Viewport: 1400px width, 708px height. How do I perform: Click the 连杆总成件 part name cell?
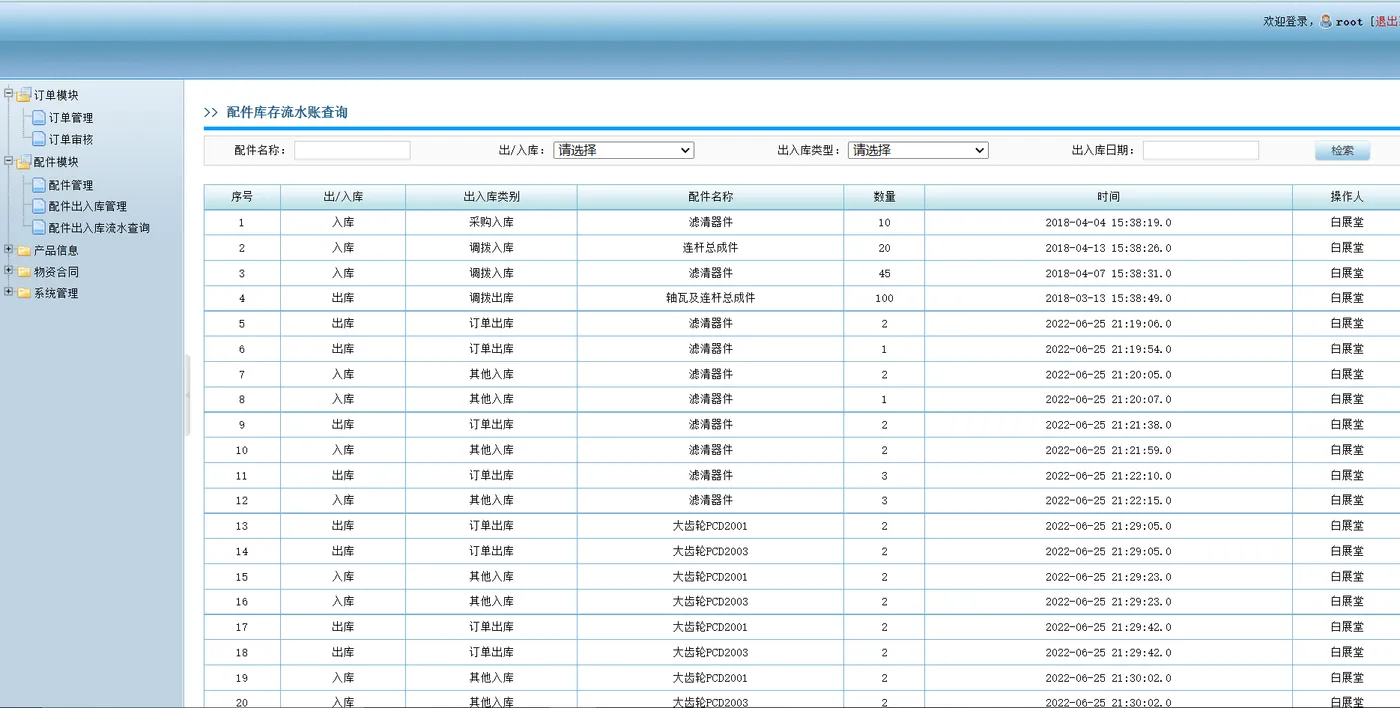click(x=710, y=248)
